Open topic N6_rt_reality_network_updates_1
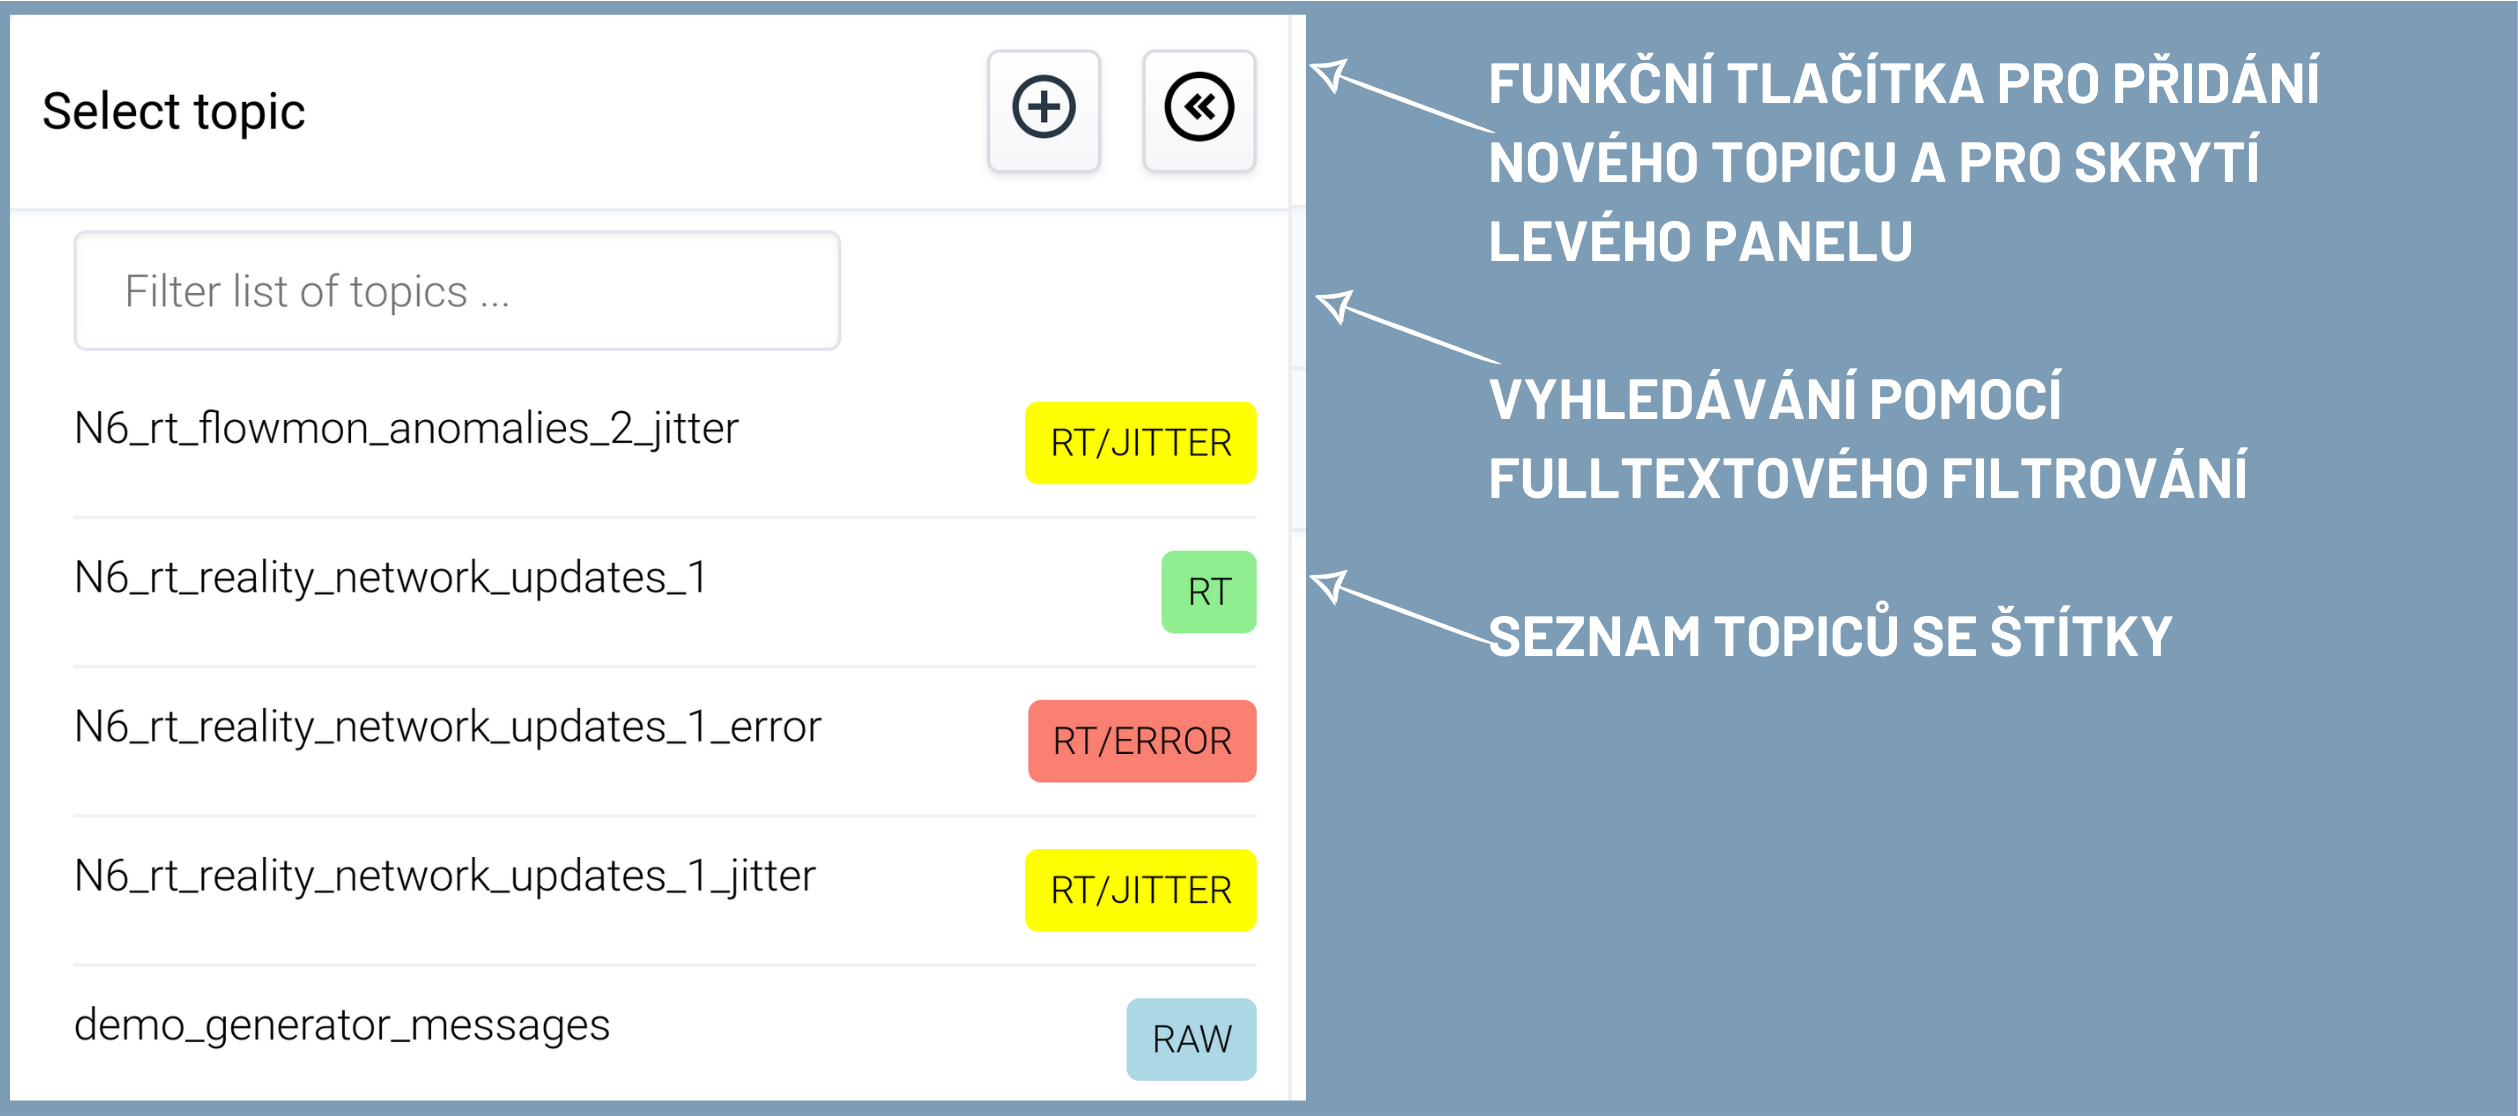Viewport: 2518px width, 1116px height. coord(391,578)
